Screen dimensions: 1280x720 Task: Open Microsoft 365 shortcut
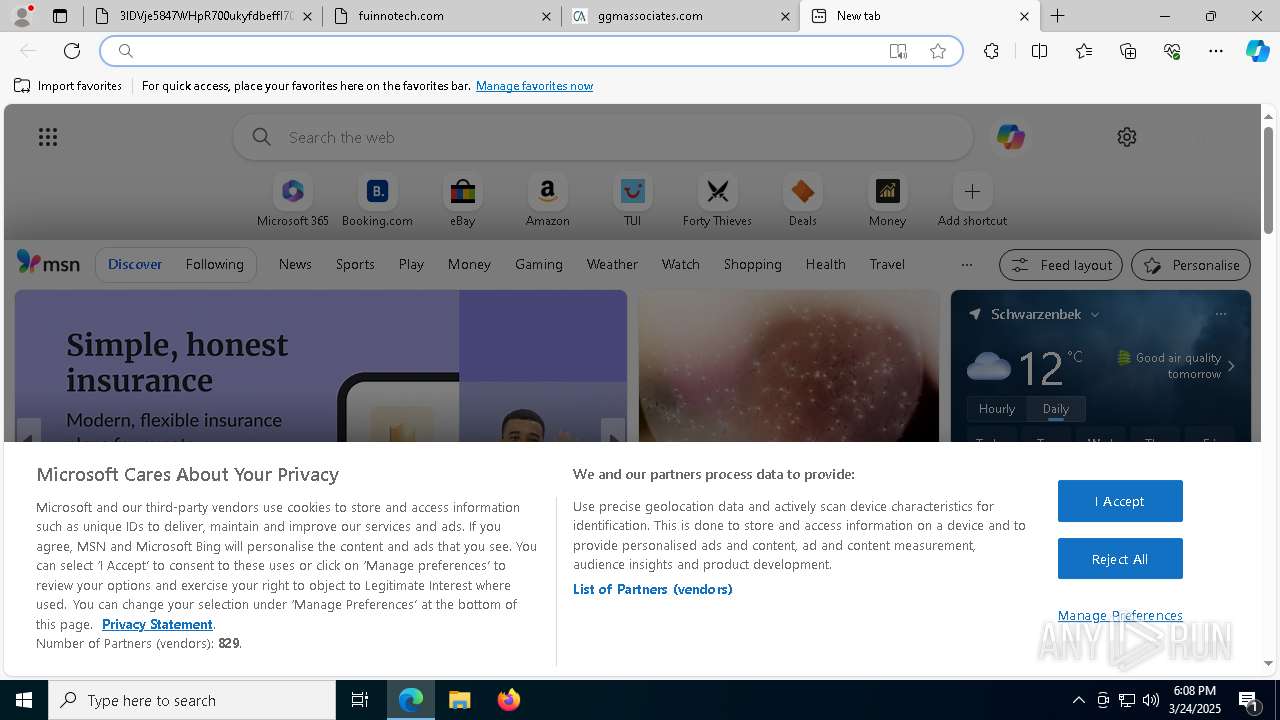[292, 200]
